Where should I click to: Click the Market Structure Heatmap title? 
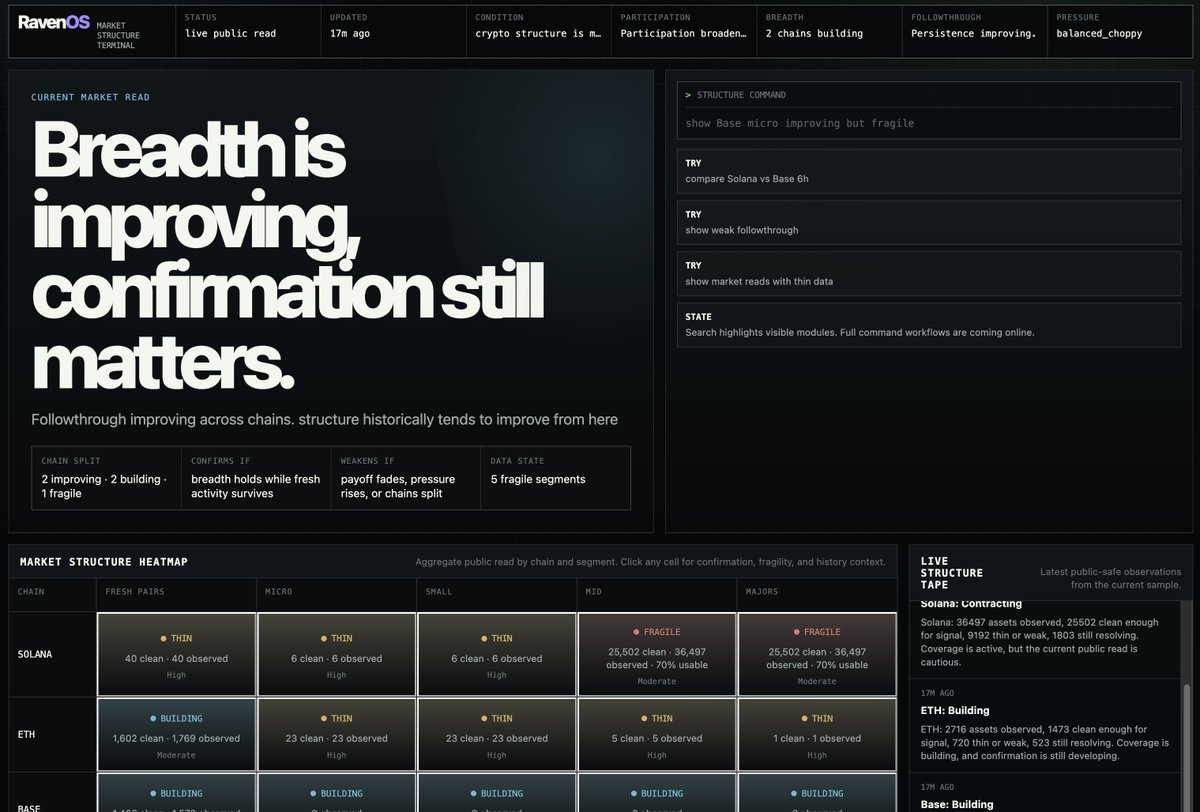104,562
